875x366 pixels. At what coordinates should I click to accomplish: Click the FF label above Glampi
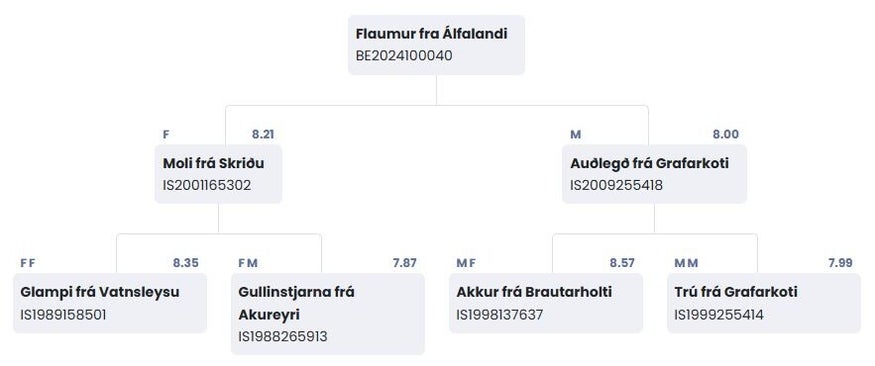tap(27, 263)
